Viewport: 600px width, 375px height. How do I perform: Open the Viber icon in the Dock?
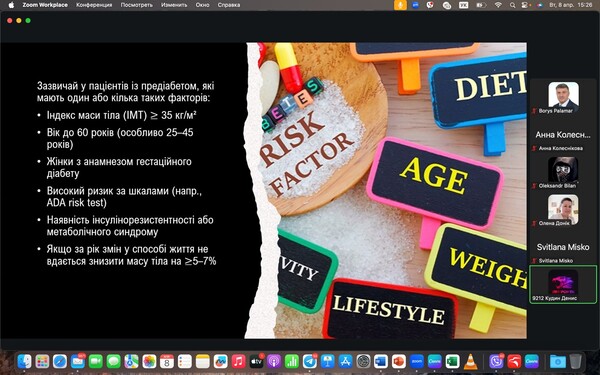pos(496,361)
